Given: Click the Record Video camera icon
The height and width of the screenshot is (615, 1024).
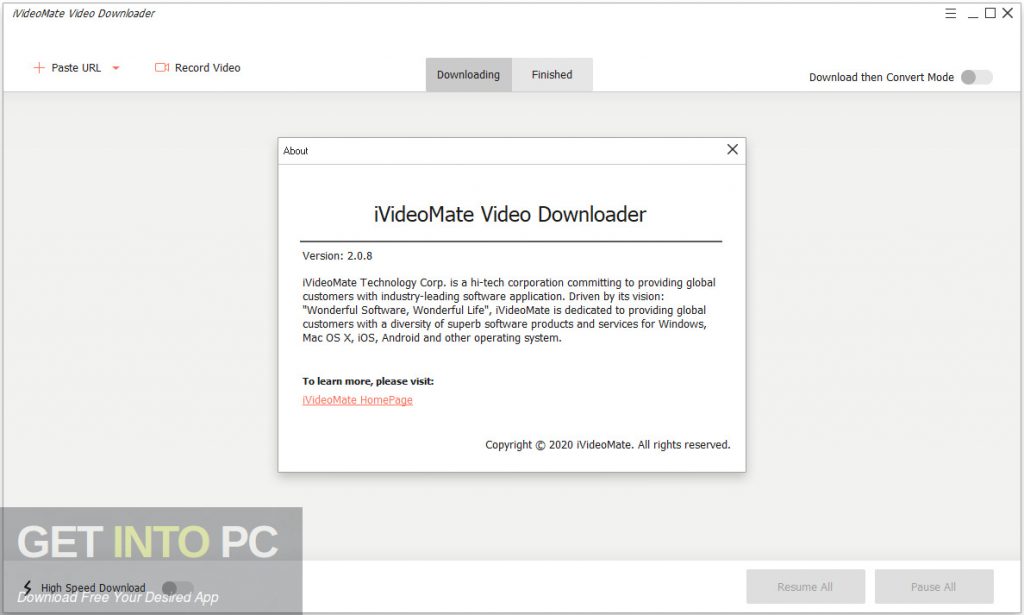Looking at the screenshot, I should [162, 67].
